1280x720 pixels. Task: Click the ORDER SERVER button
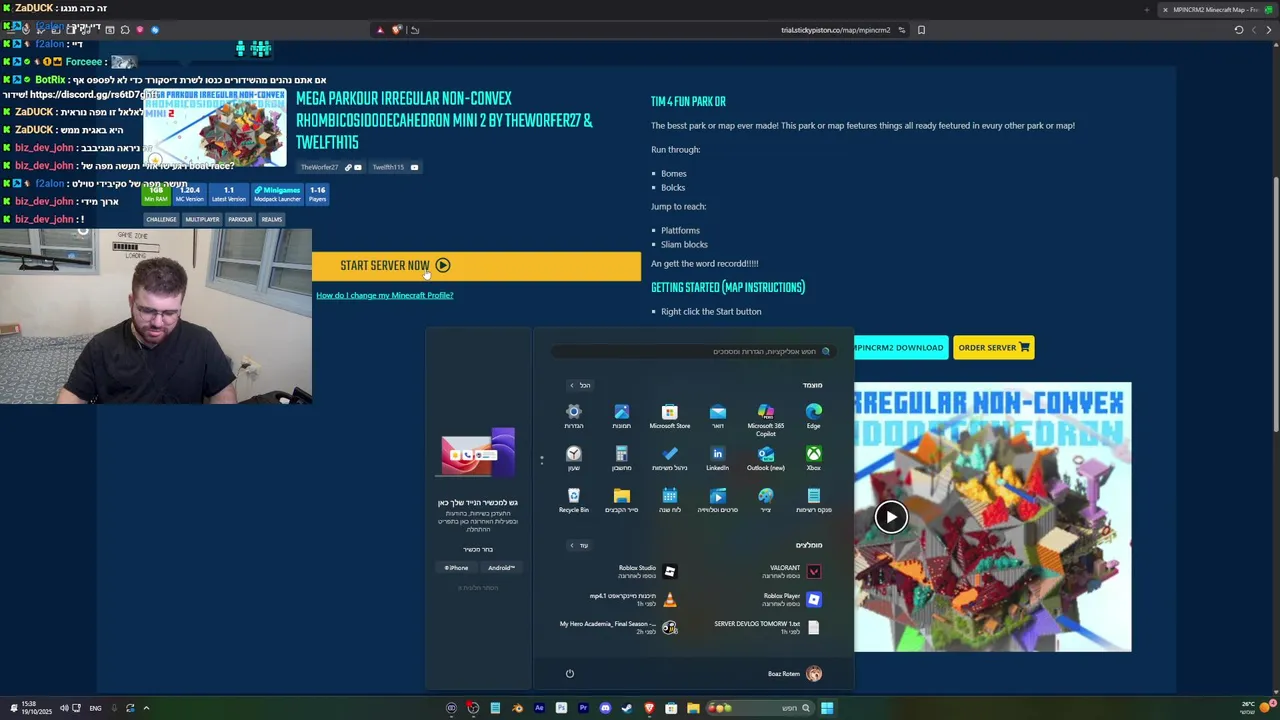(993, 348)
